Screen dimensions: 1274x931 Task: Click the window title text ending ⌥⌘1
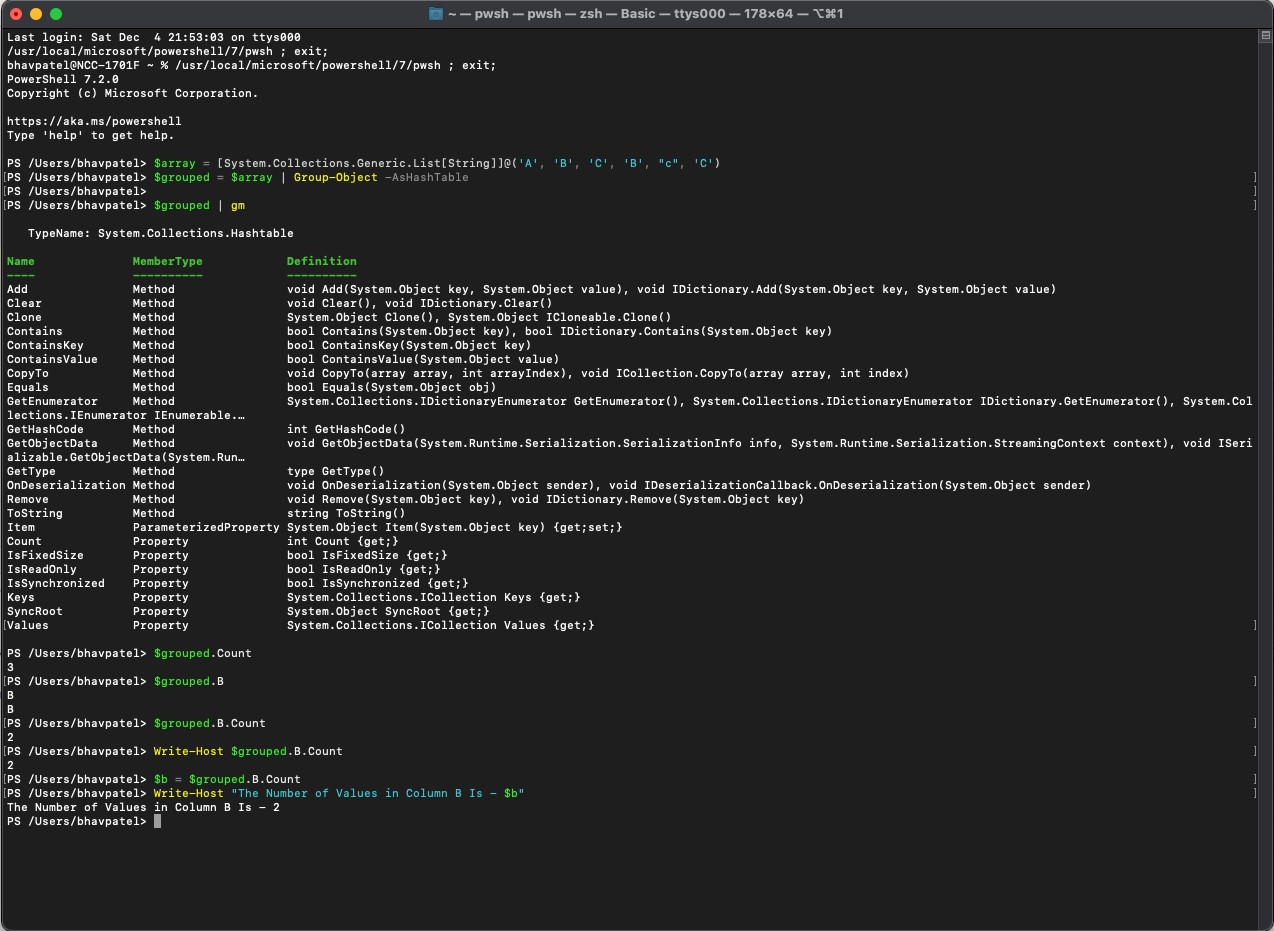[x=648, y=14]
